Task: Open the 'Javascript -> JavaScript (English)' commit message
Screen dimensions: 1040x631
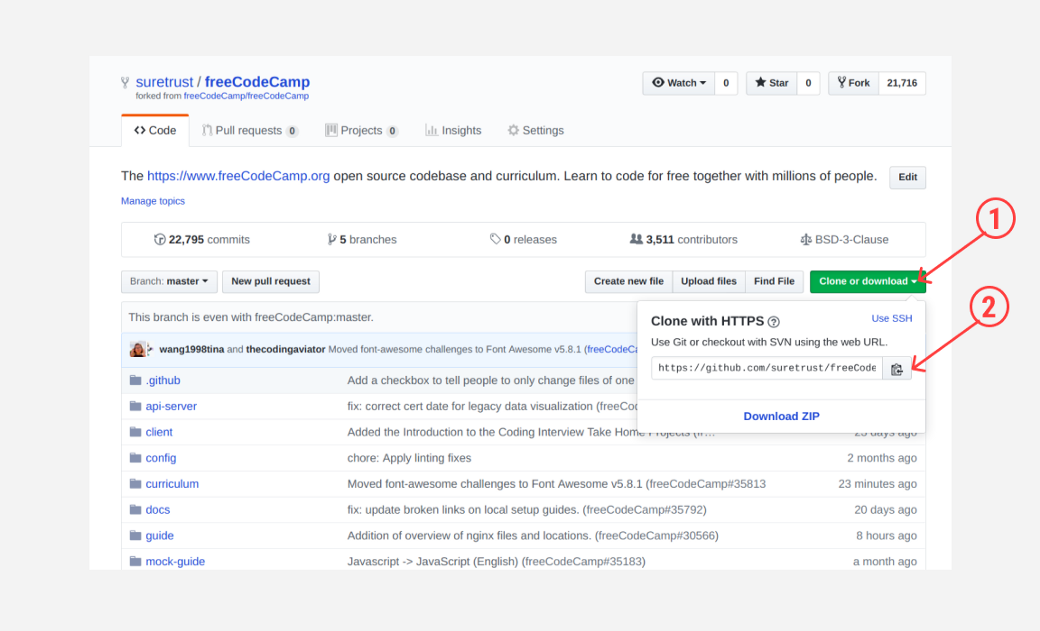Action: tap(496, 561)
